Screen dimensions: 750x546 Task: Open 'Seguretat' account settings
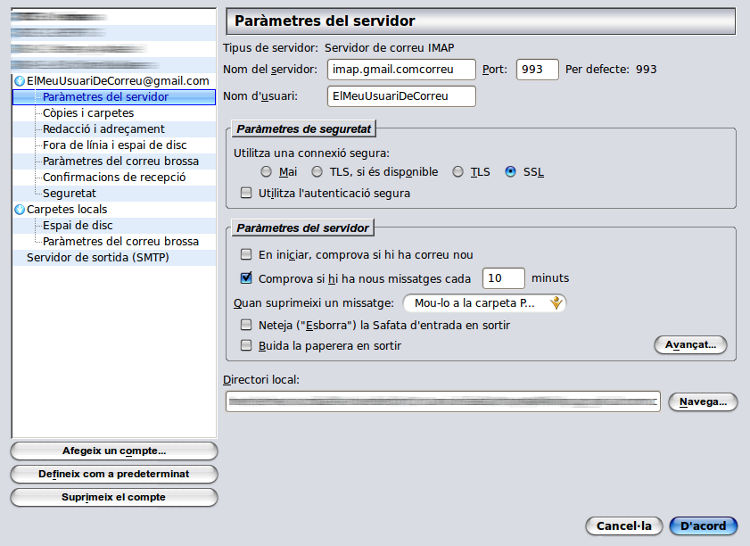tap(69, 193)
